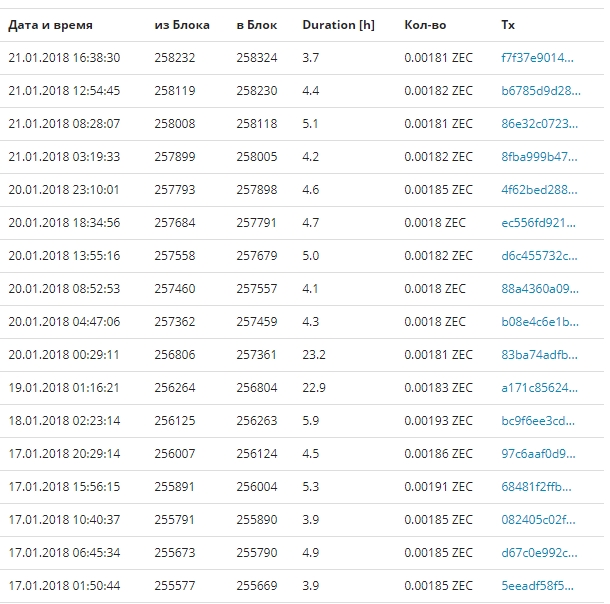610x604 pixels.
Task: Open transaction link d6c455732c...
Action: pyautogui.click(x=539, y=256)
